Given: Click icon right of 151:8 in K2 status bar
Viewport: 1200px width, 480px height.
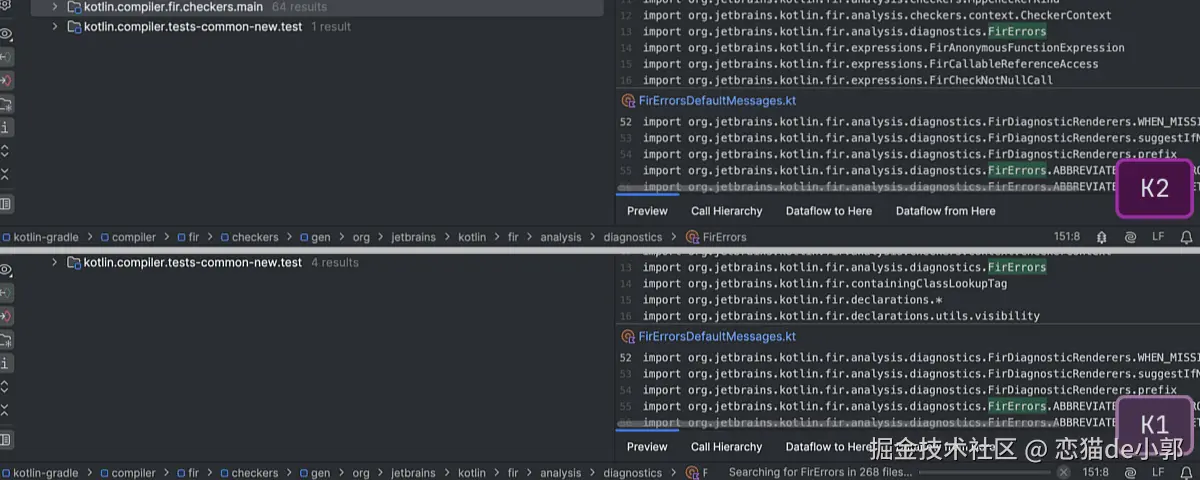Looking at the screenshot, I should click(x=1101, y=237).
